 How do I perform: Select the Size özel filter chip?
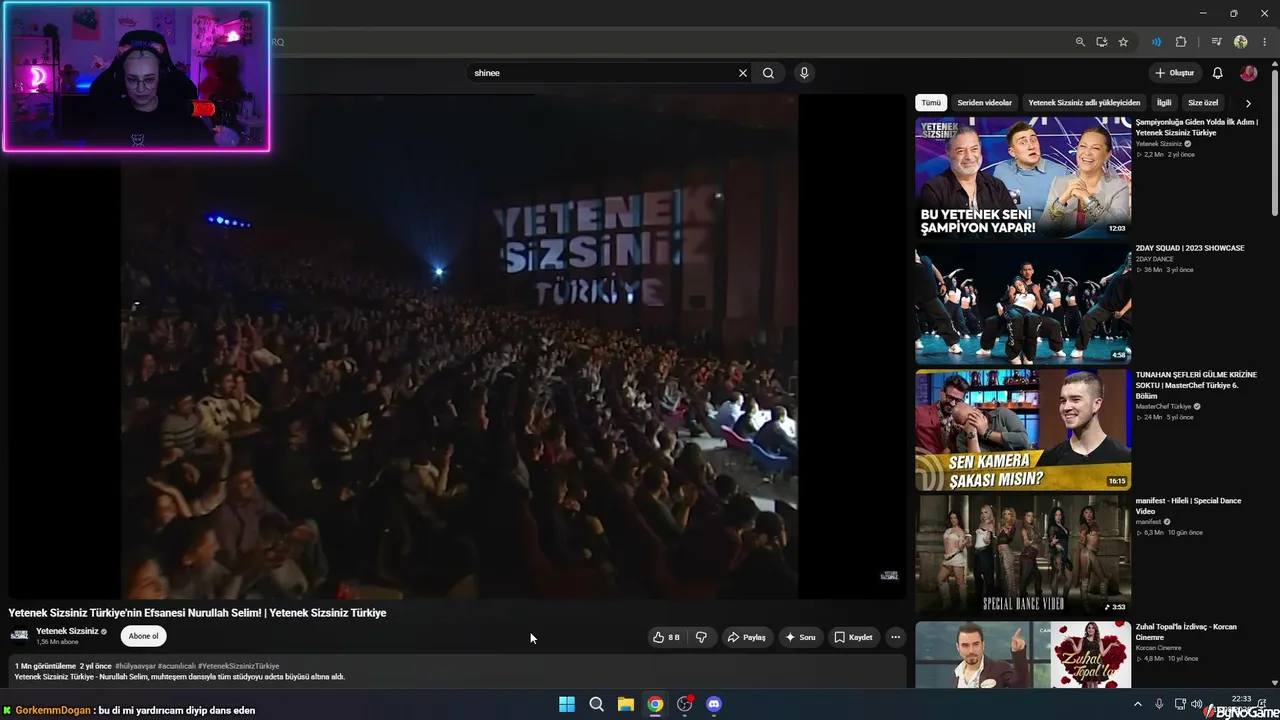(x=1203, y=103)
